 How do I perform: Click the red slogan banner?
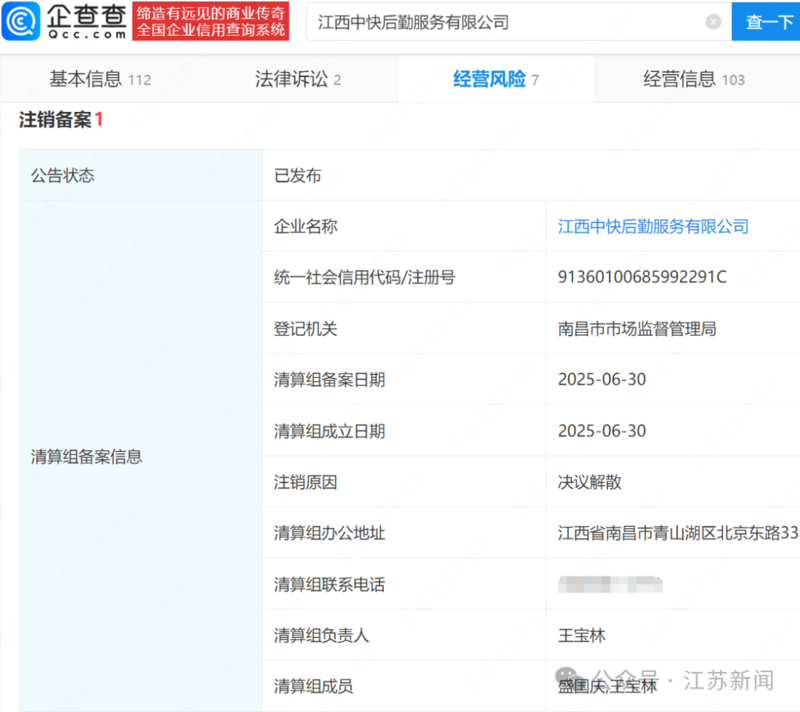click(211, 21)
